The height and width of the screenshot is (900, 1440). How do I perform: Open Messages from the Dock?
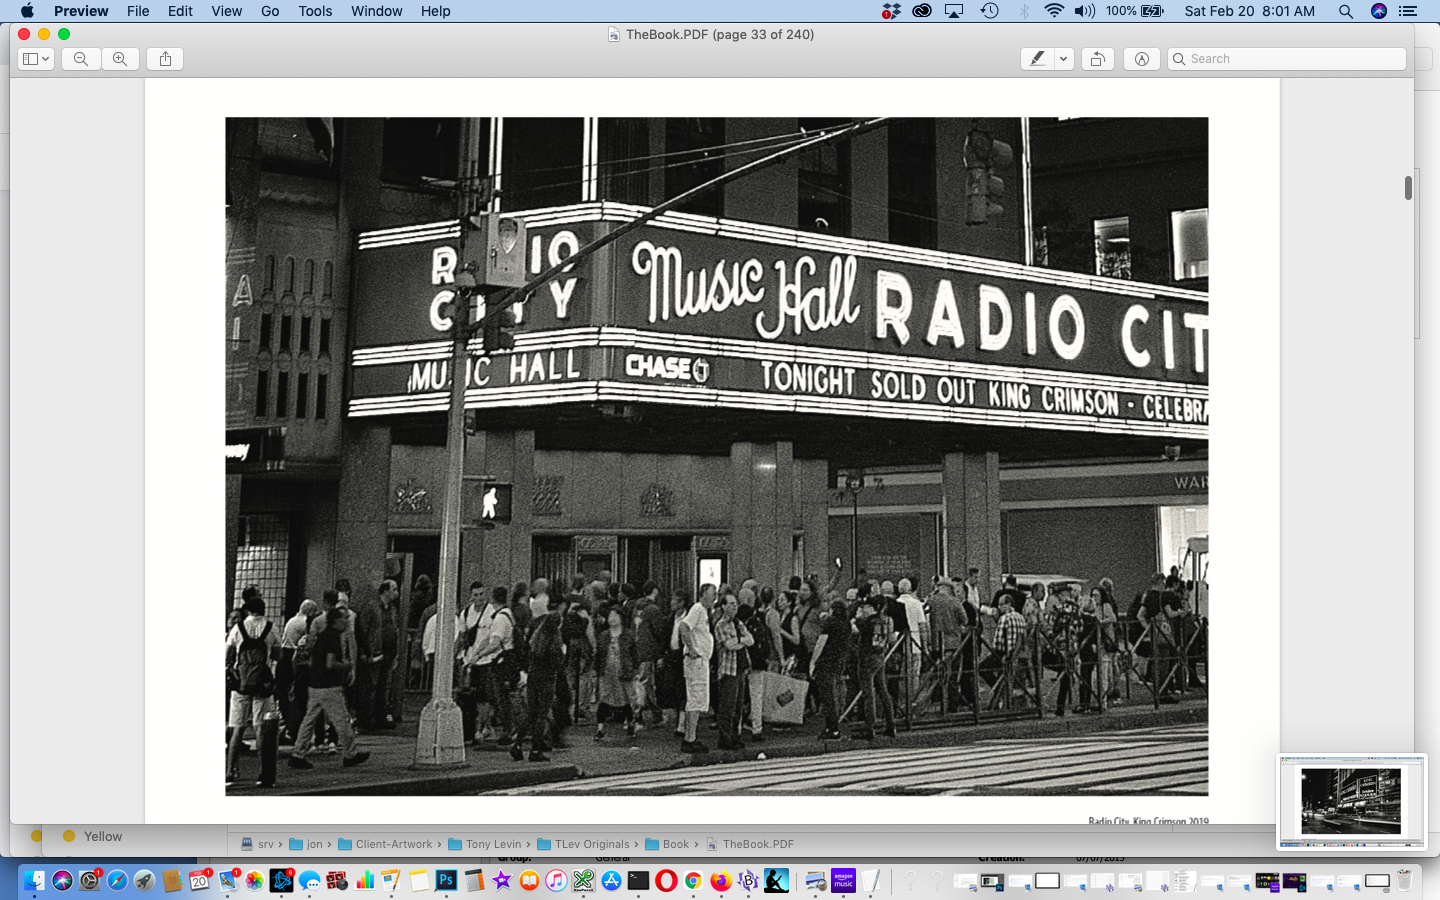click(309, 880)
